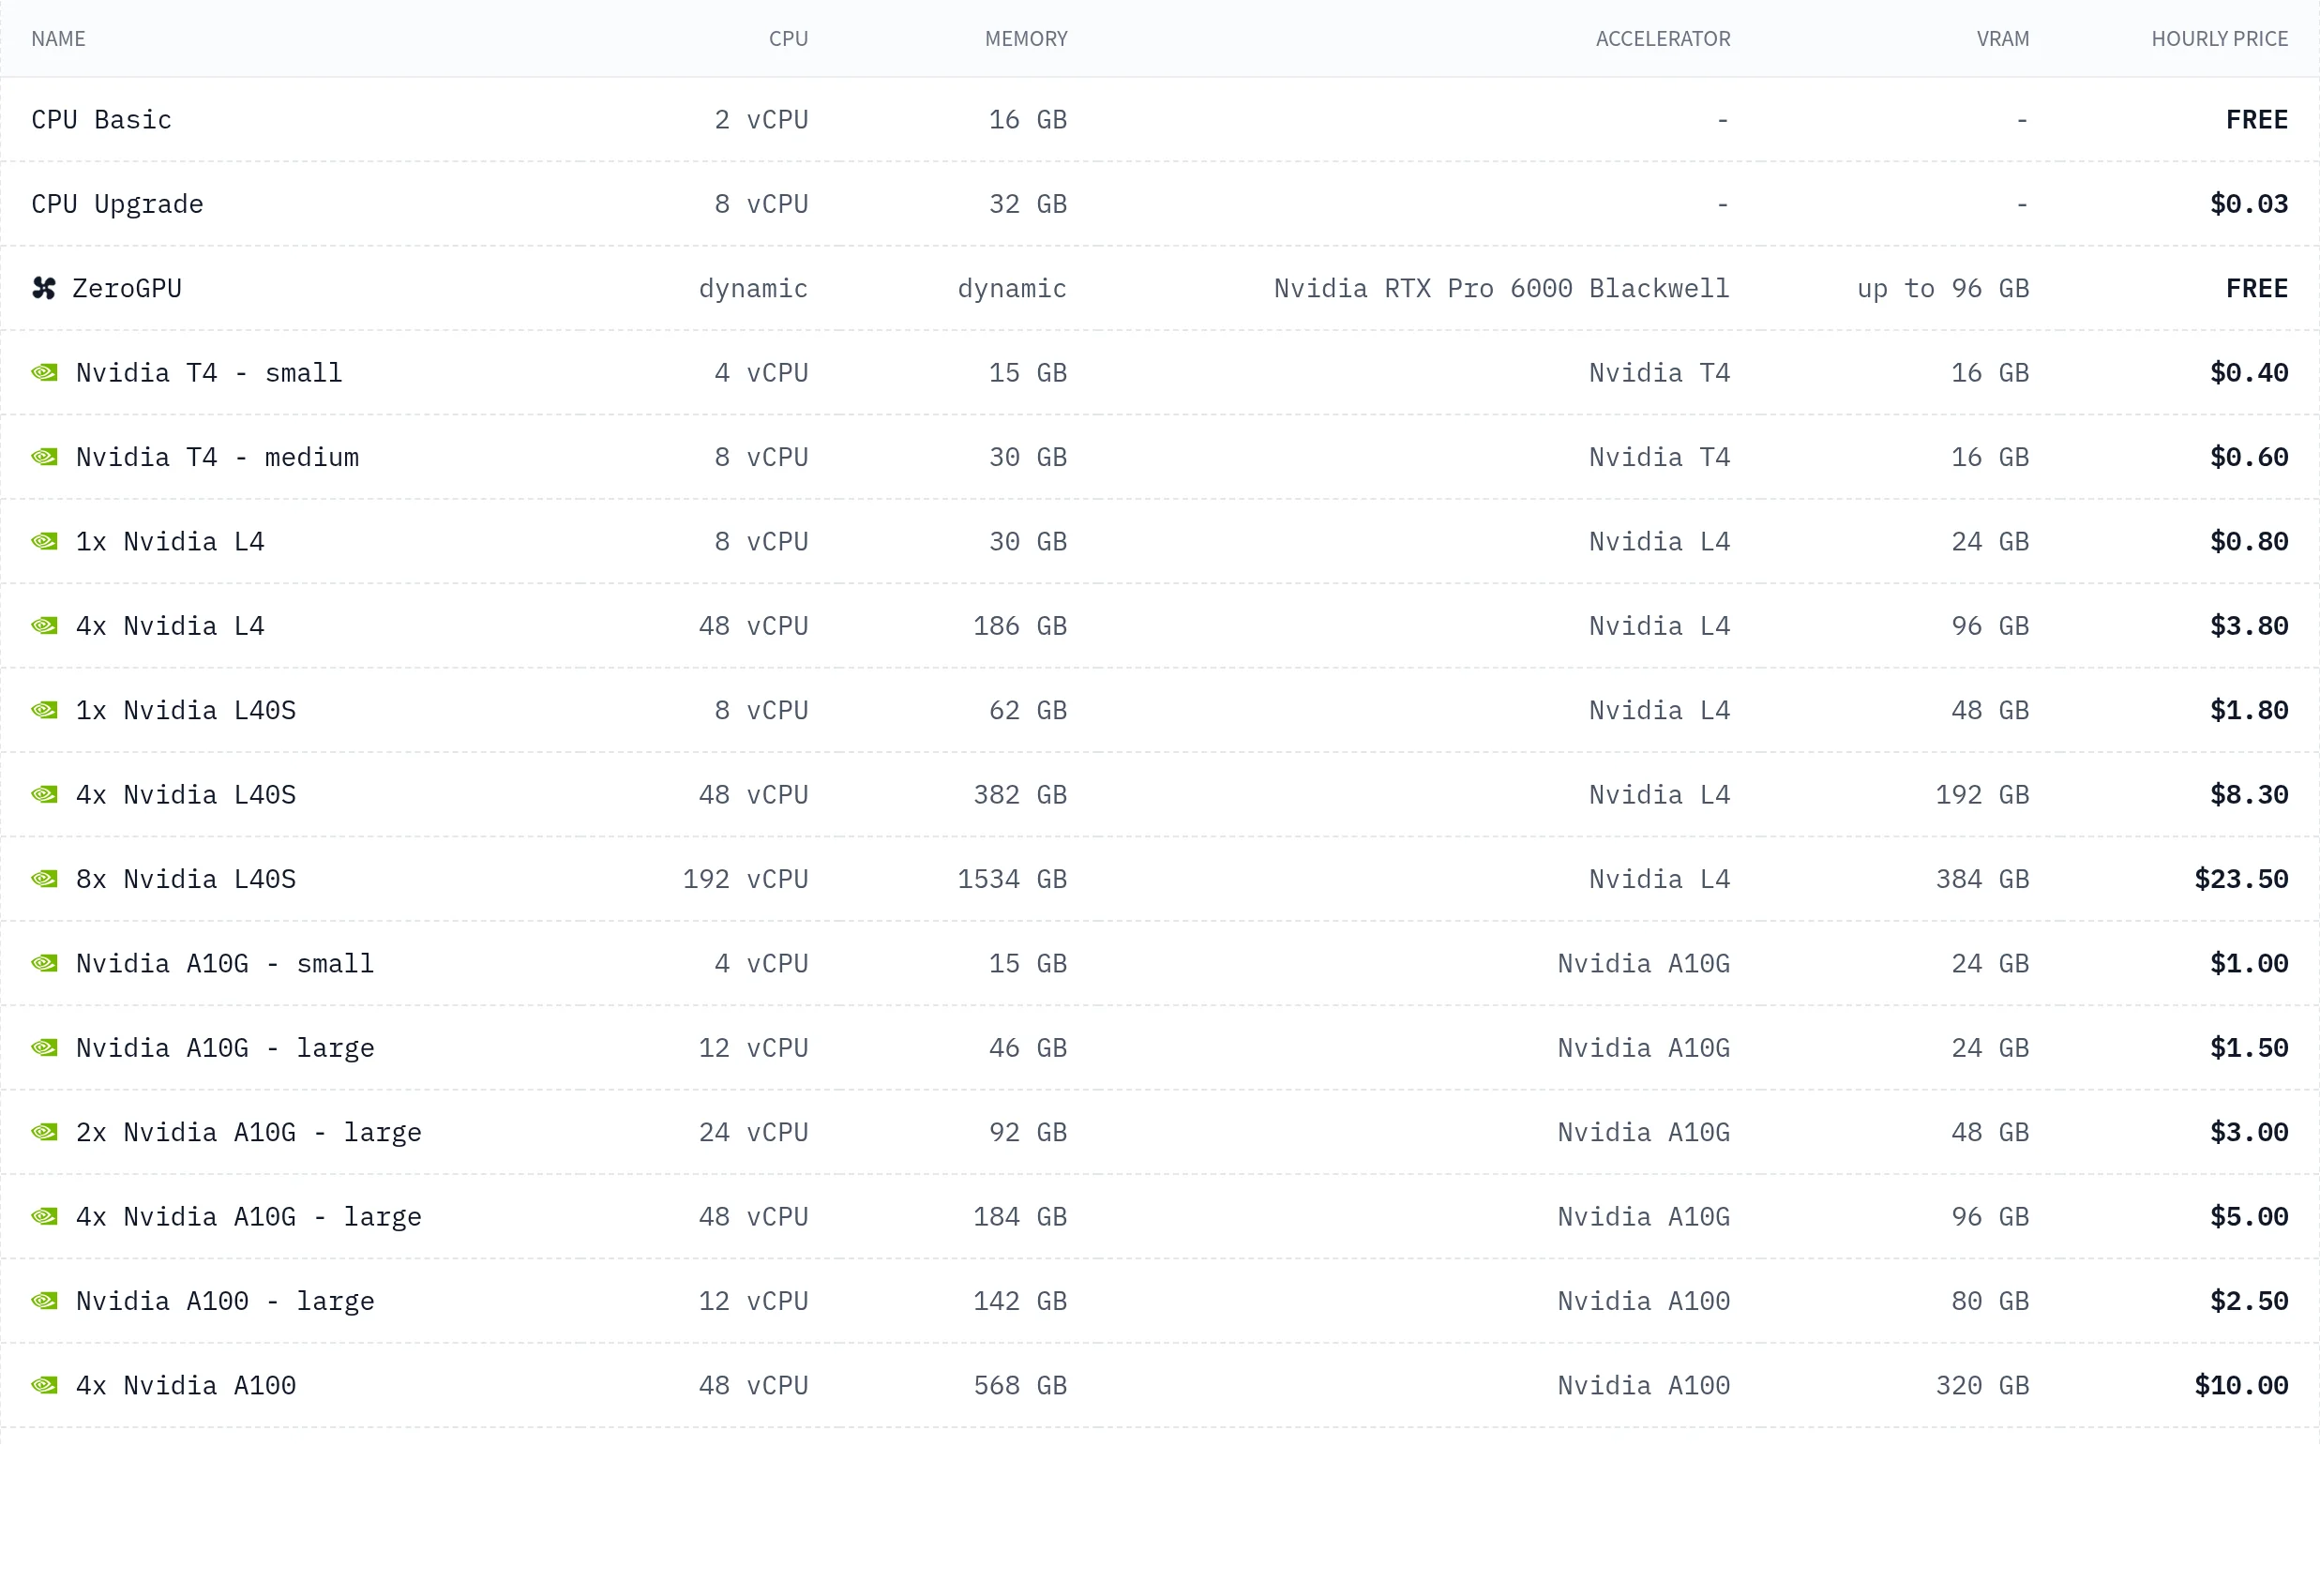Click the $8.30 hourly price
2320x1596 pixels.
2249,794
